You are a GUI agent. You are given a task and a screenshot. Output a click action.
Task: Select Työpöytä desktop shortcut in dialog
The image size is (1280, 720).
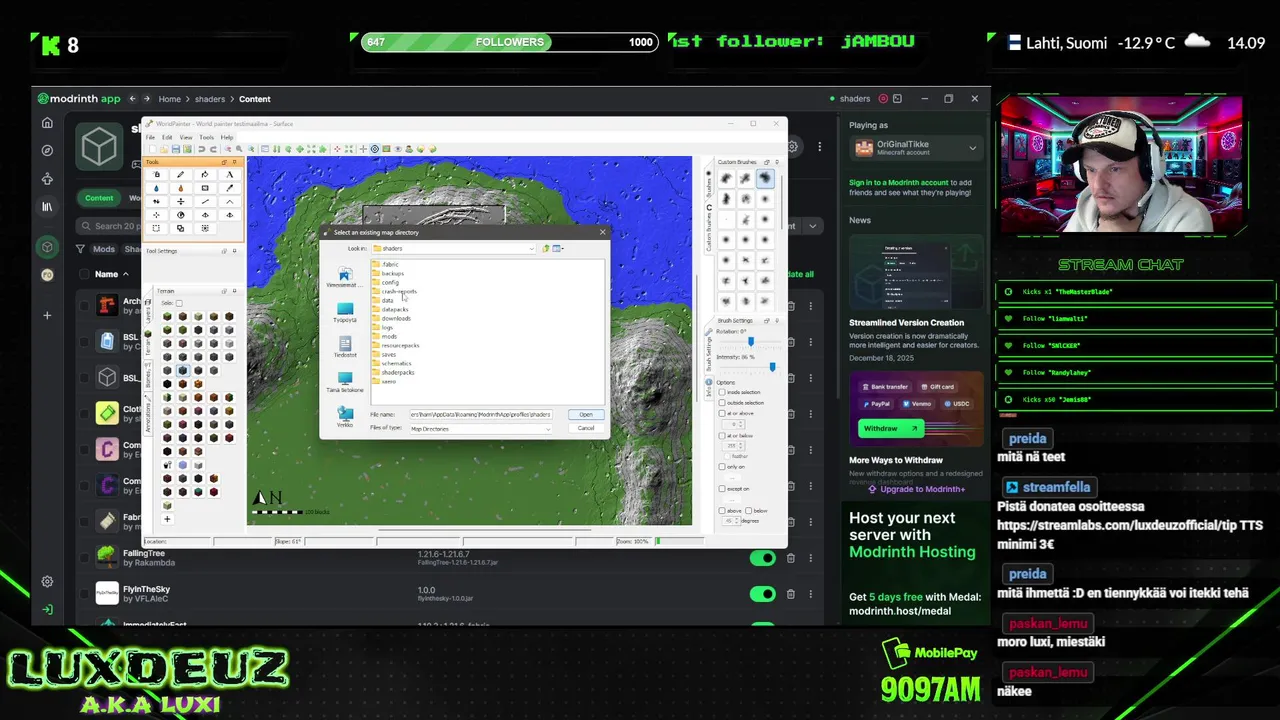point(345,313)
